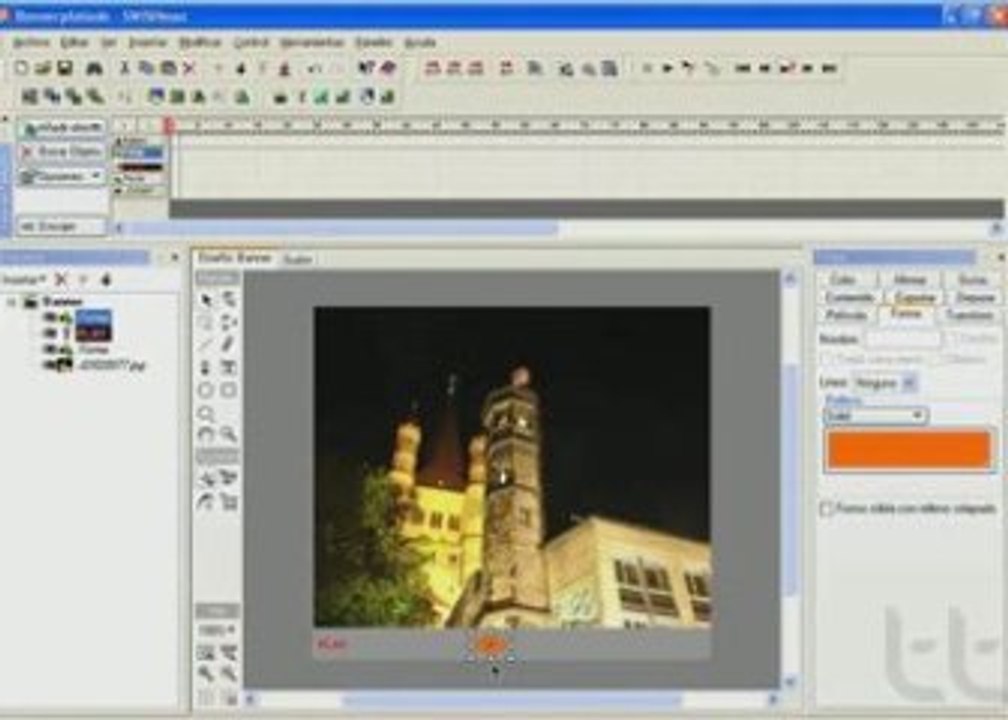Select the Ellipse shape tool
The image size is (1008, 720).
pos(206,390)
